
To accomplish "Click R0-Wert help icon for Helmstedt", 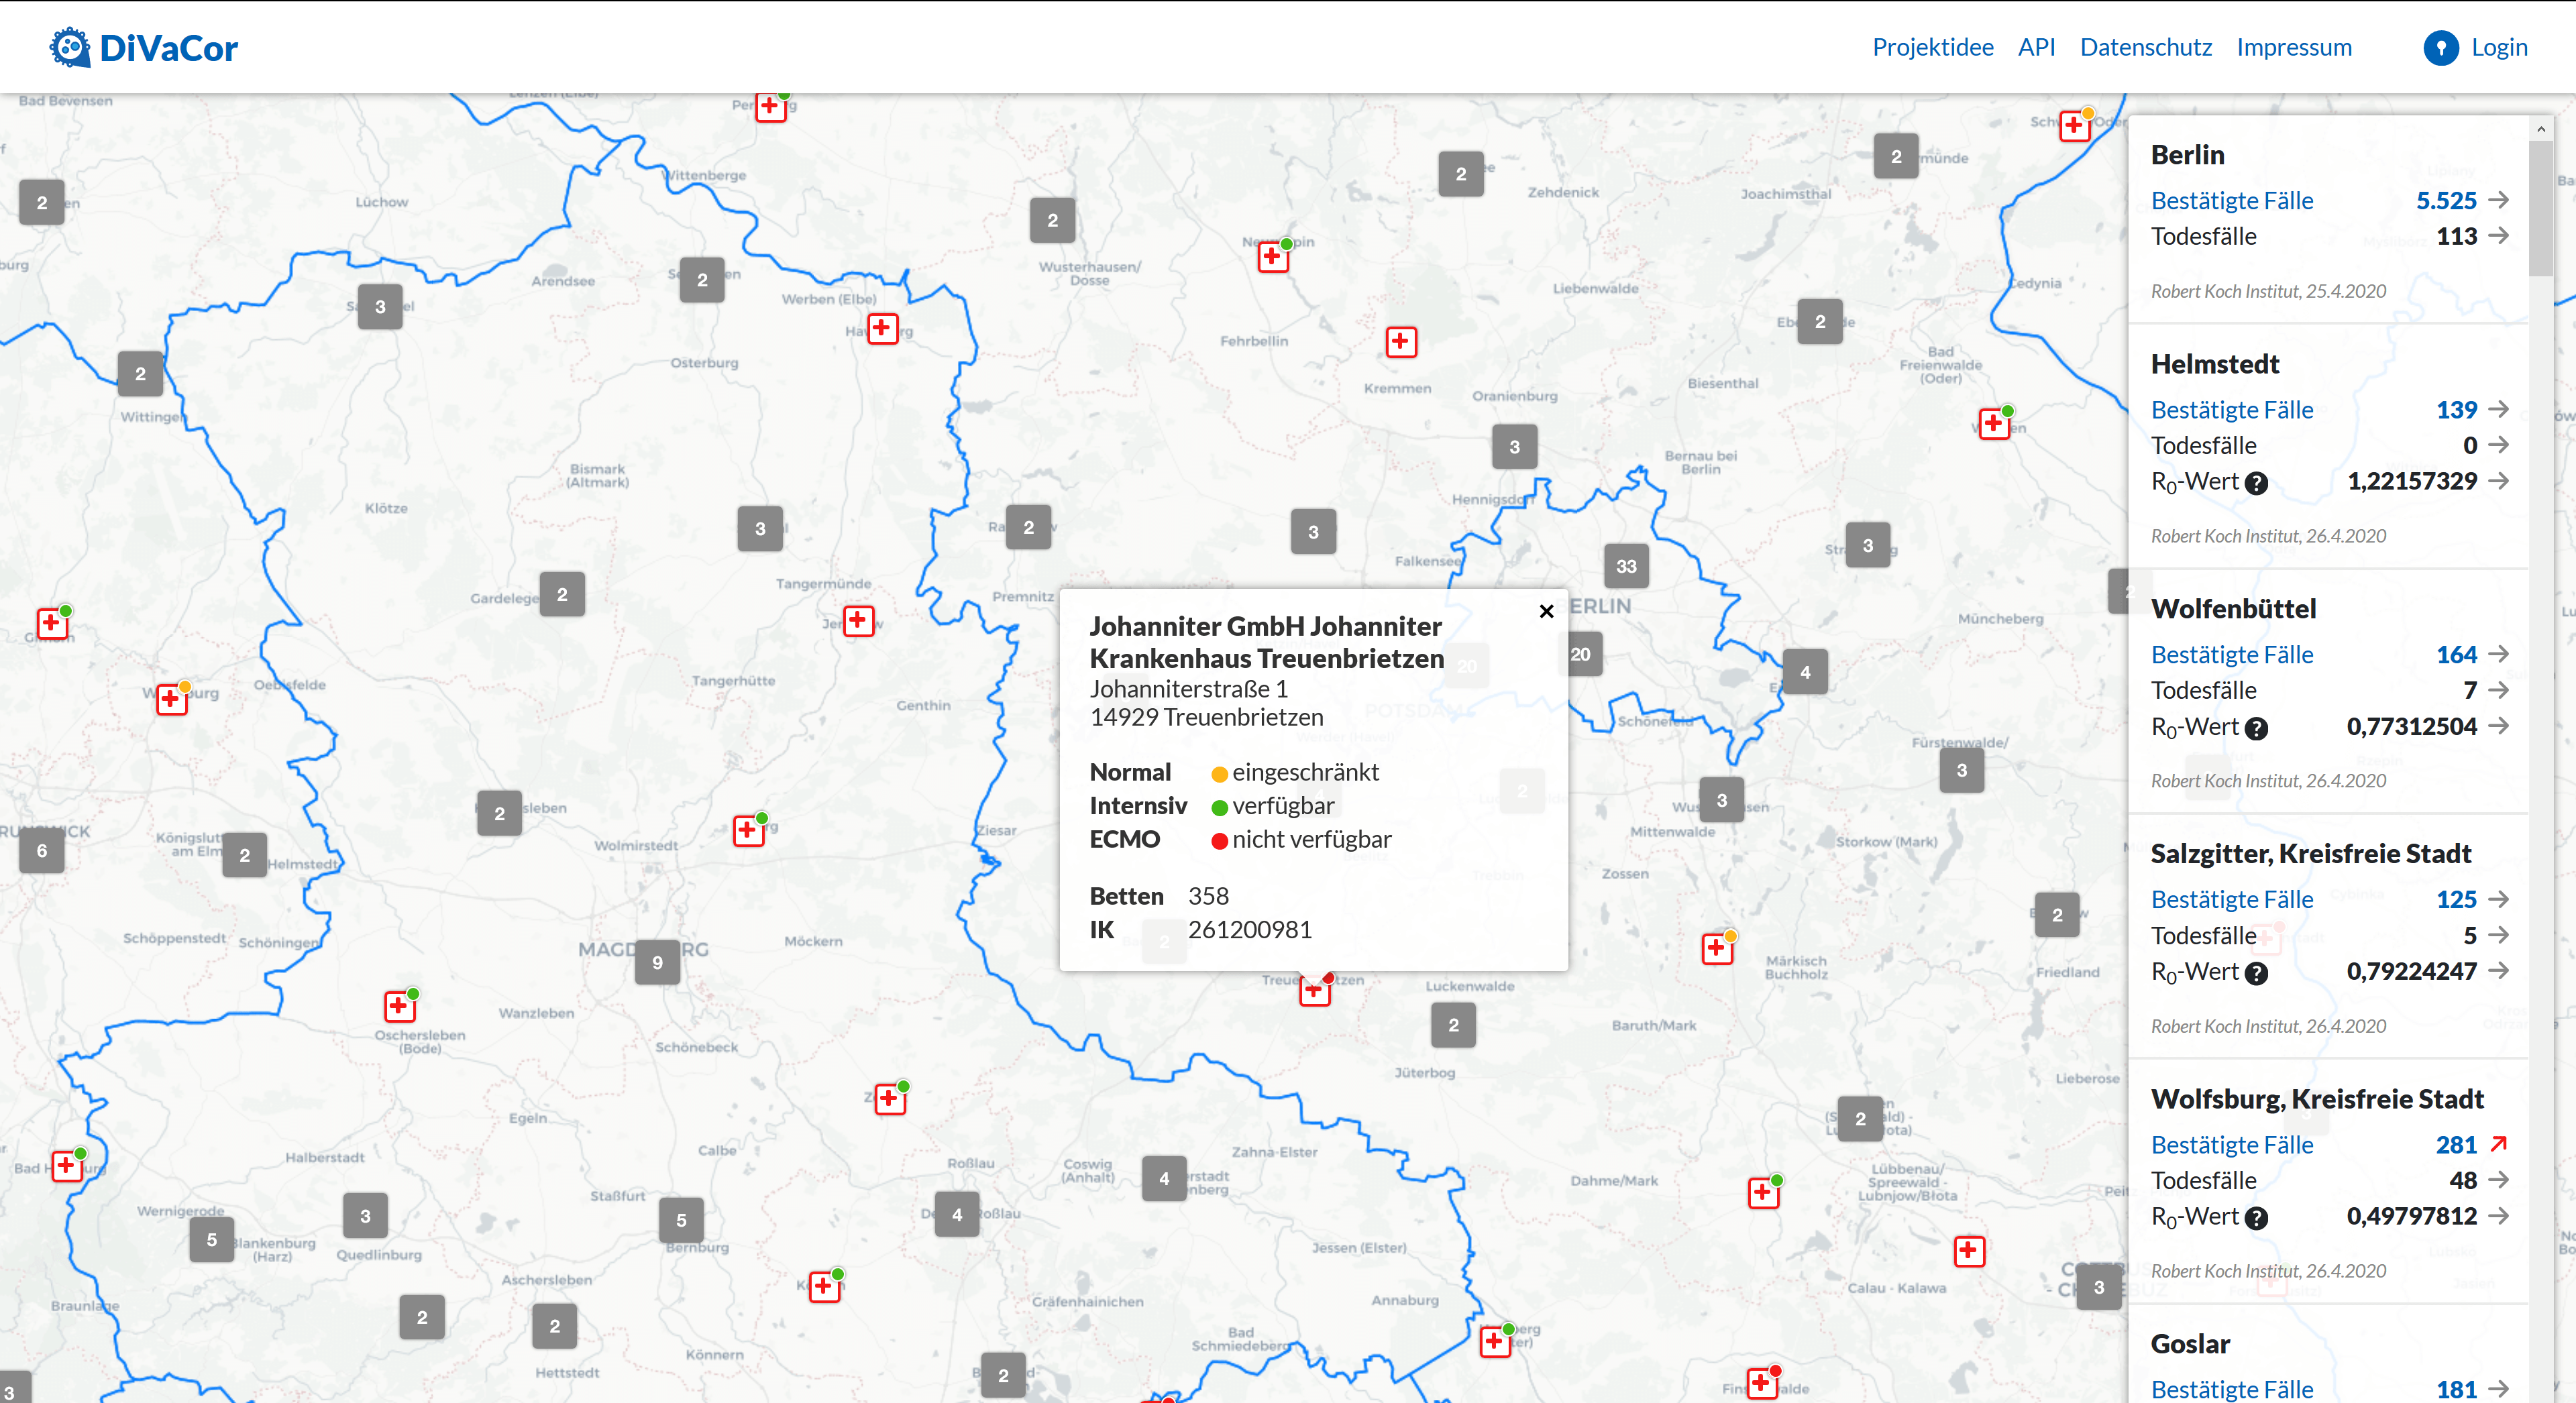I will point(2256,483).
